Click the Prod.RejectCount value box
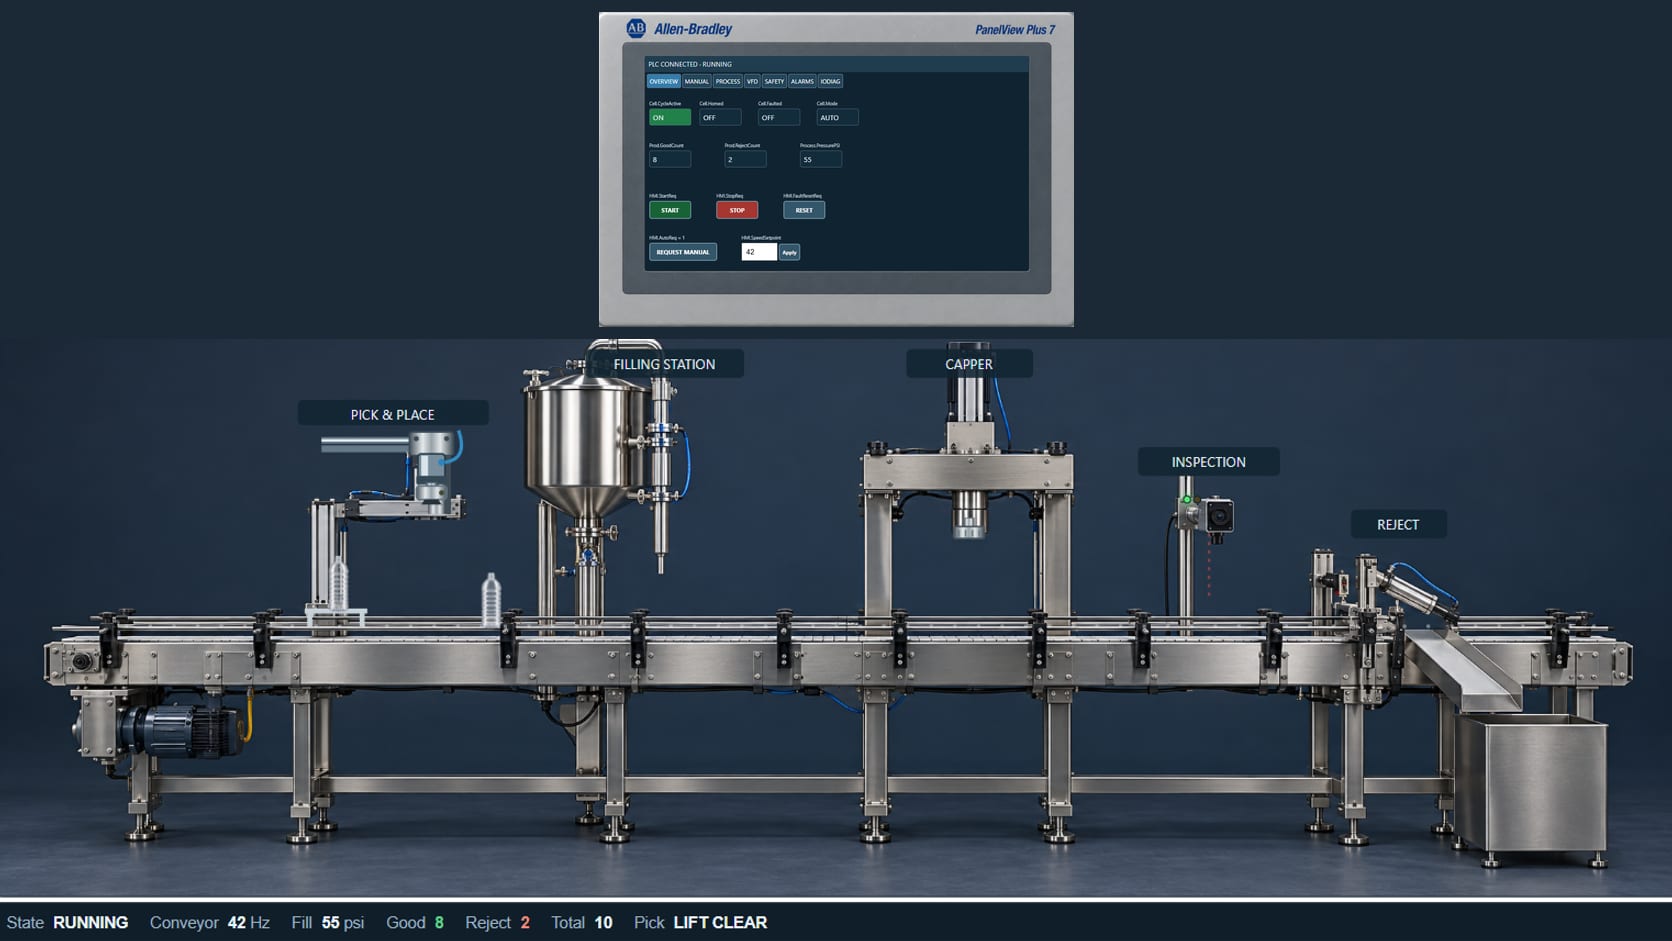This screenshot has height=941, width=1672. point(746,159)
